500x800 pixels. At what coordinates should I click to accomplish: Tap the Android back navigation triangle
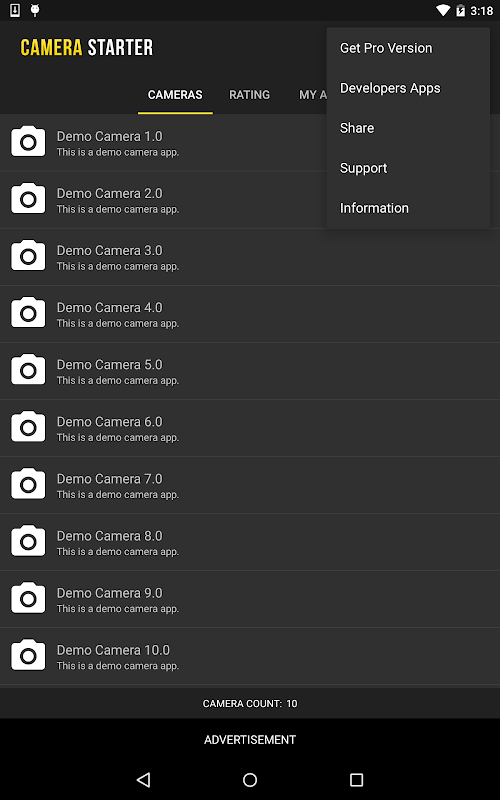[143, 779]
